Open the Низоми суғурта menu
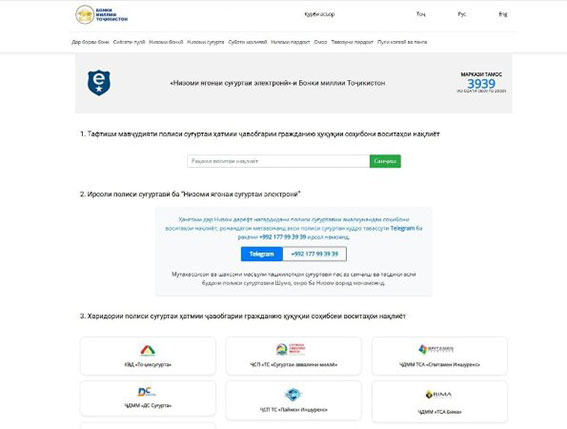 205,42
